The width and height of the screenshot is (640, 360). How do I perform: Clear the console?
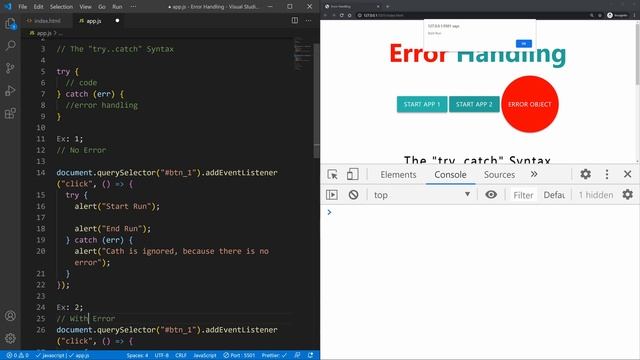353,195
